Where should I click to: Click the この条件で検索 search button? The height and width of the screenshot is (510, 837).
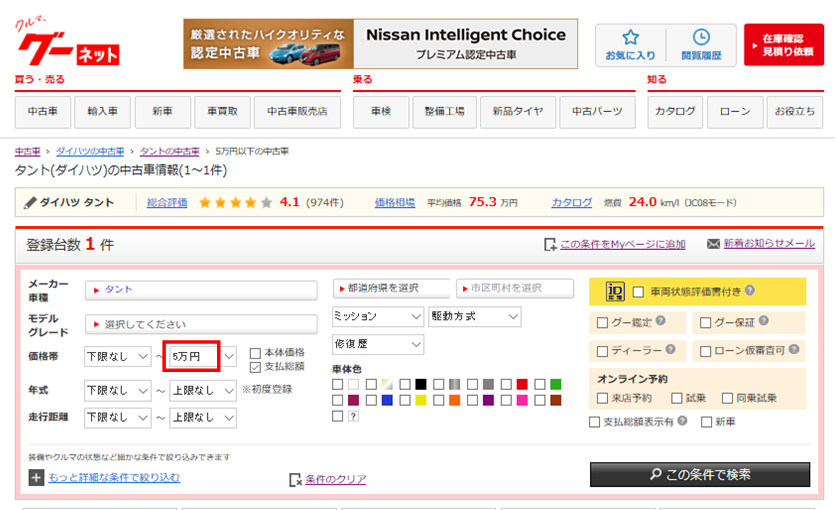(700, 474)
